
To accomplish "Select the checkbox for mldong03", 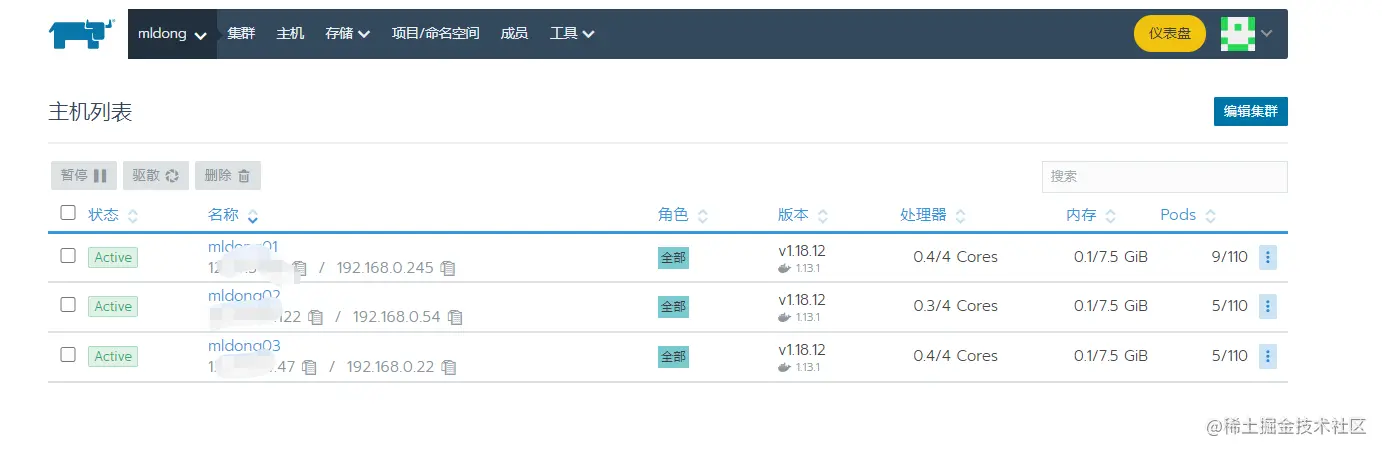I will click(68, 354).
